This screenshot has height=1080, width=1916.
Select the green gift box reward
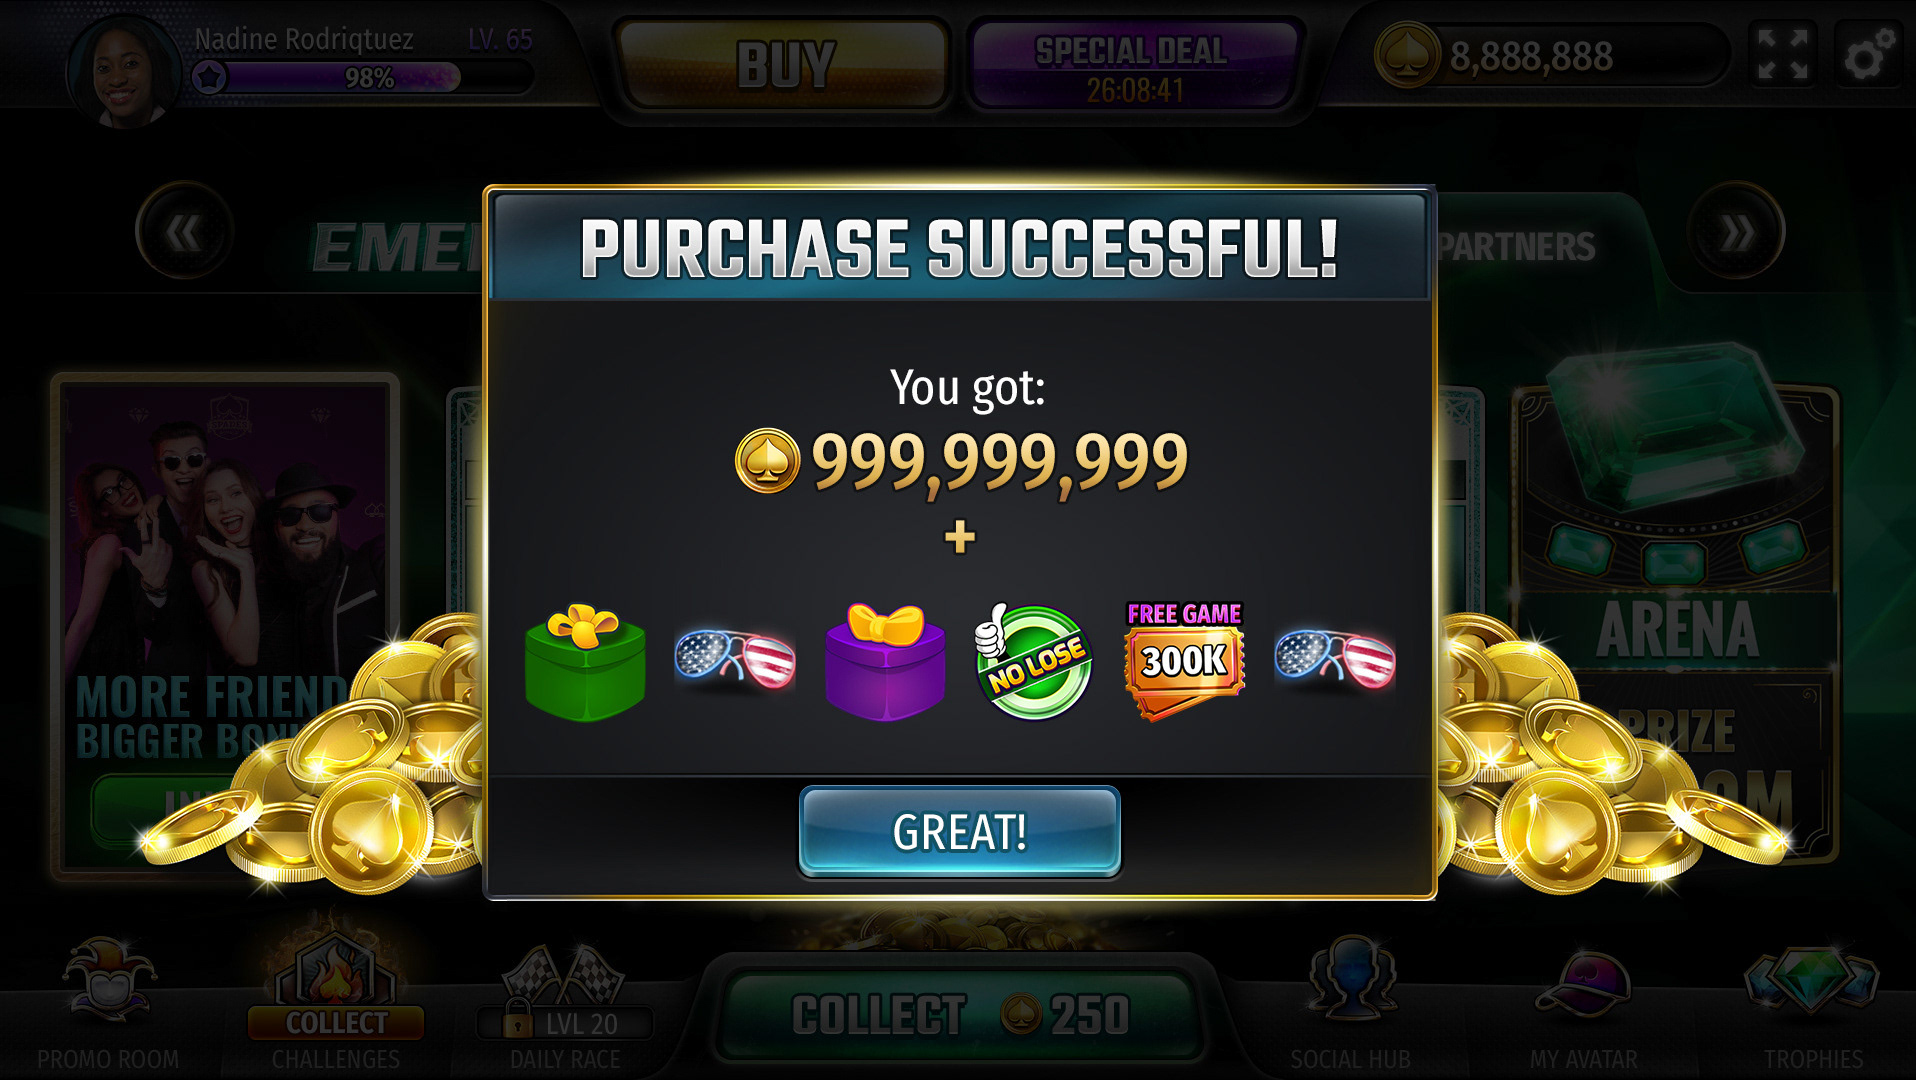tap(585, 662)
